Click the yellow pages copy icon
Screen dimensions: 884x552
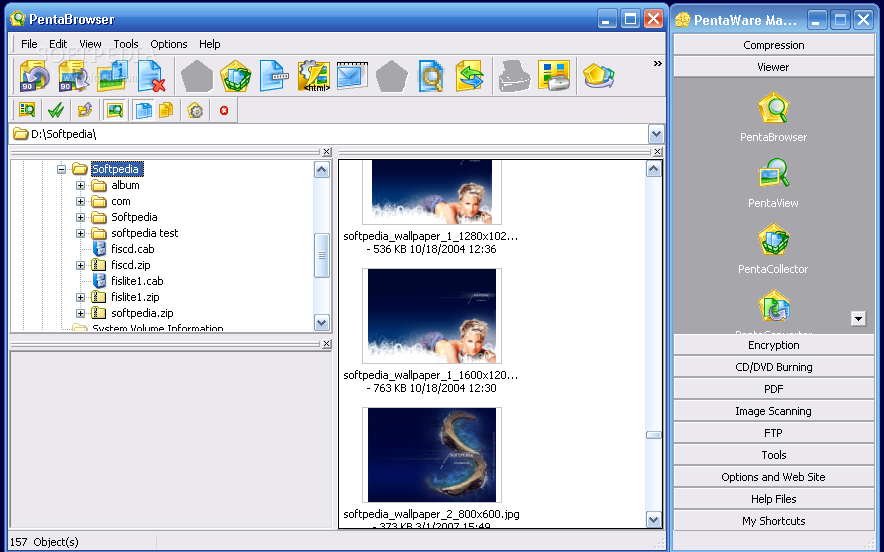(166, 110)
